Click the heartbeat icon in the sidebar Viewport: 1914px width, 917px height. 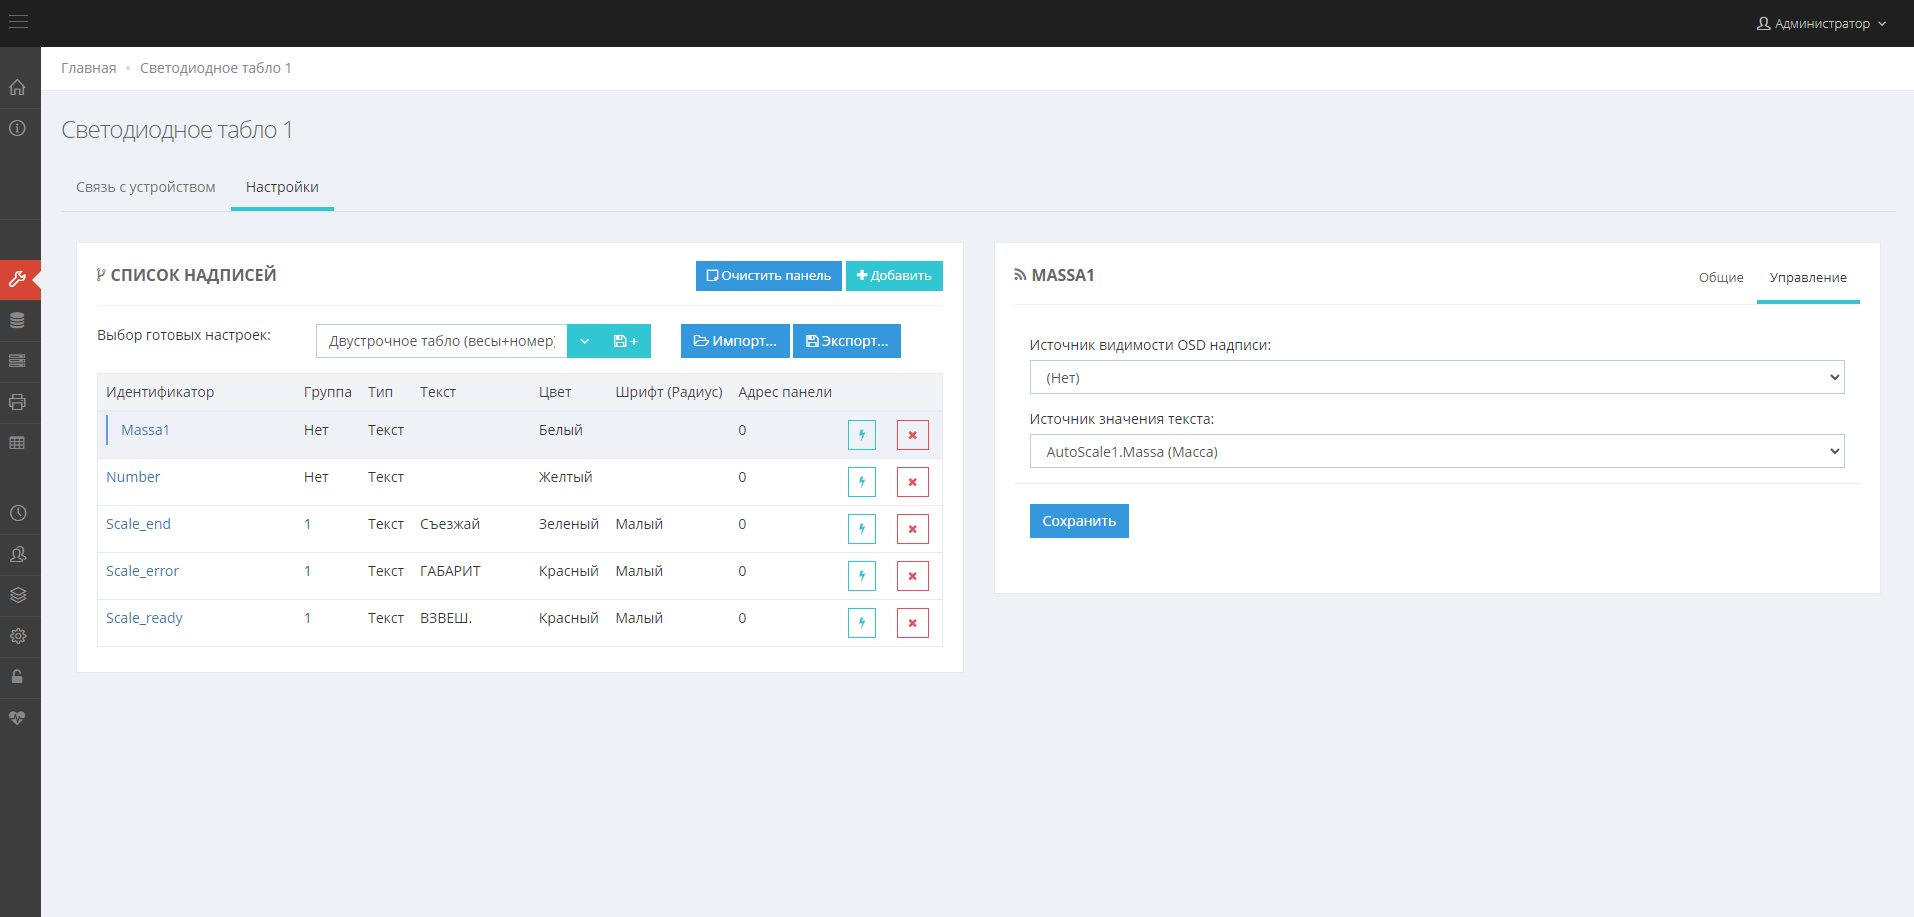17,718
